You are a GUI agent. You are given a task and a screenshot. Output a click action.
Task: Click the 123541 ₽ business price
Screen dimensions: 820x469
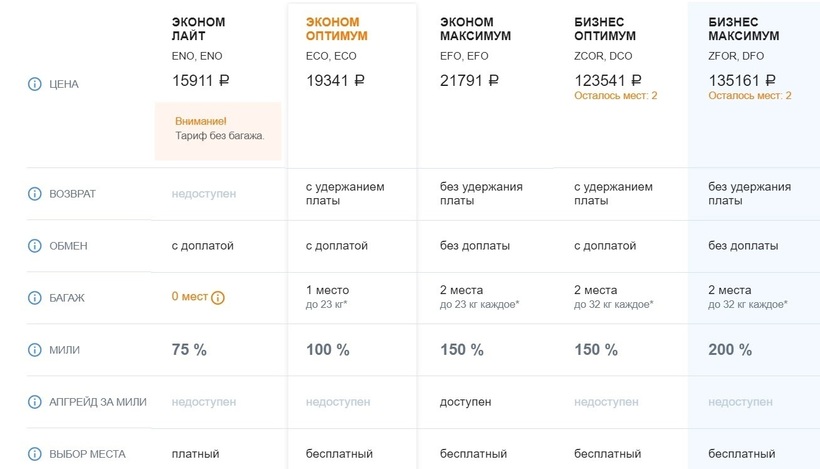608,81
